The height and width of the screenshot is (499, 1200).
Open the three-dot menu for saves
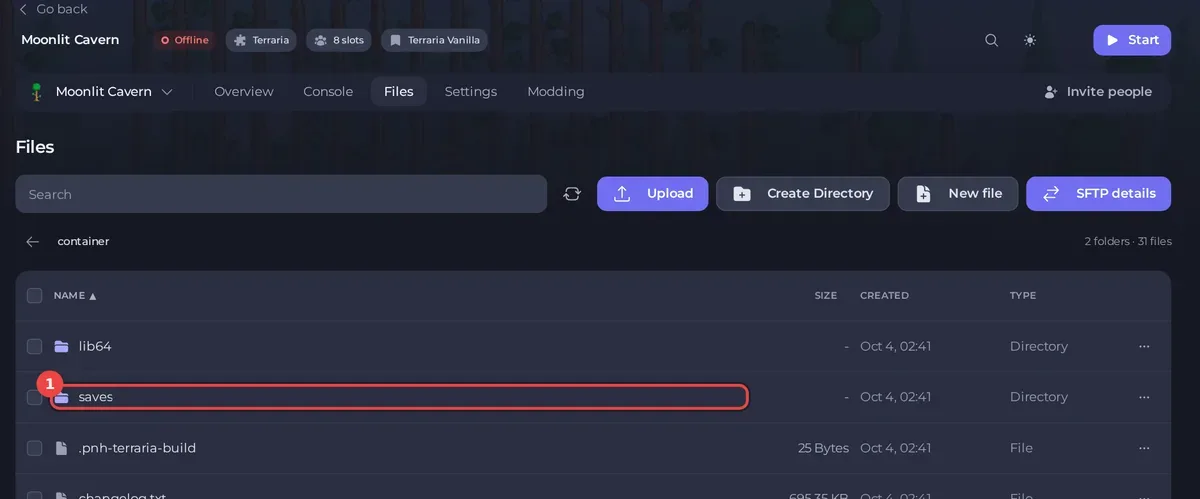(x=1144, y=397)
